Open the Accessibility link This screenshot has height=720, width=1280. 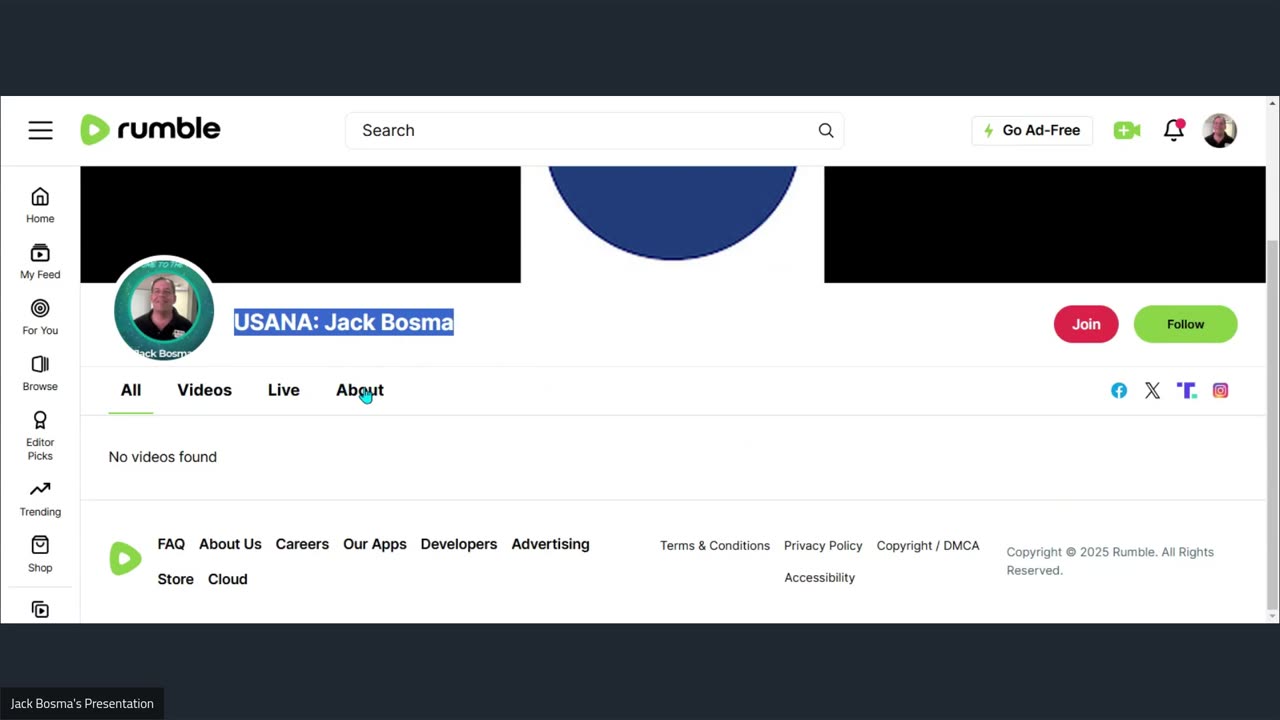click(820, 577)
